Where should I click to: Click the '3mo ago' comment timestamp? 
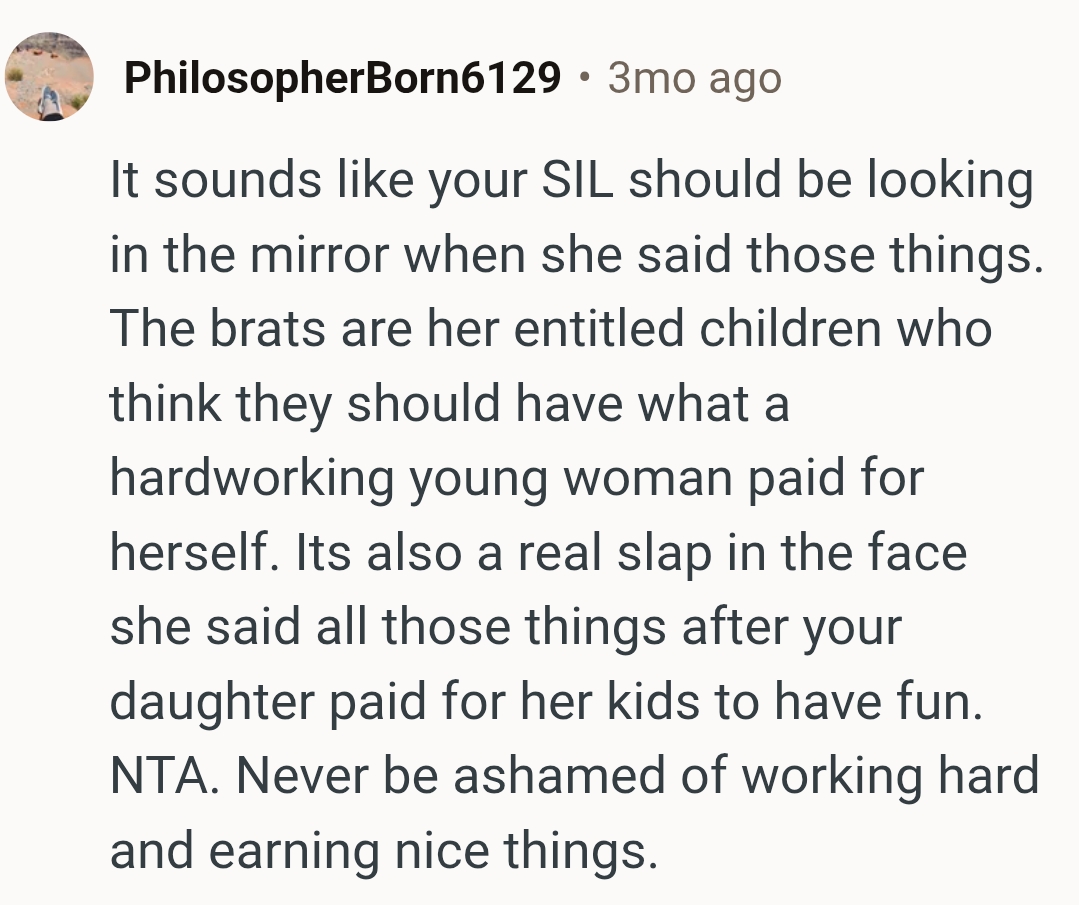coord(694,78)
